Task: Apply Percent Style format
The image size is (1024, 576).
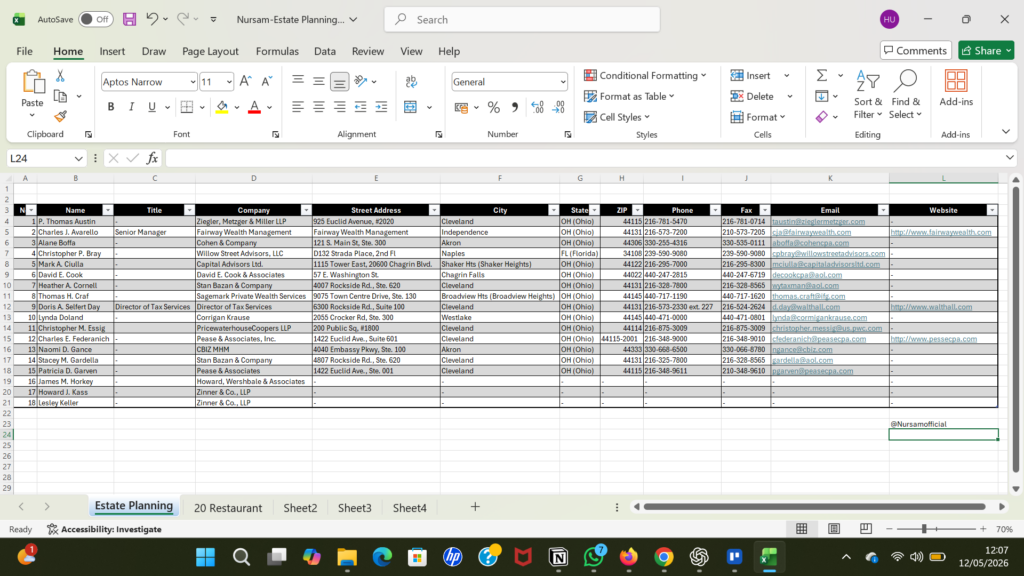Action: [x=494, y=108]
